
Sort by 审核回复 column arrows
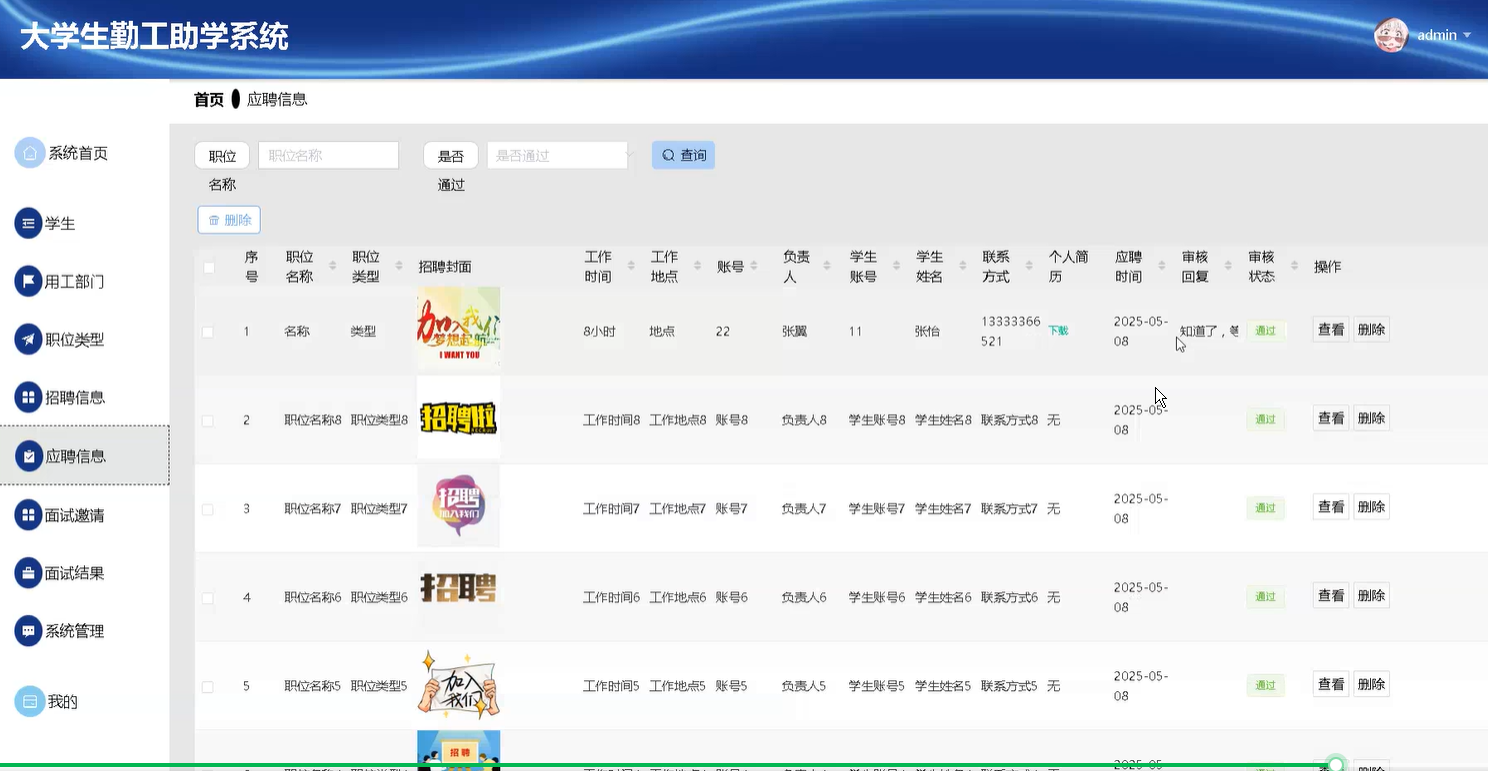[x=1228, y=266]
